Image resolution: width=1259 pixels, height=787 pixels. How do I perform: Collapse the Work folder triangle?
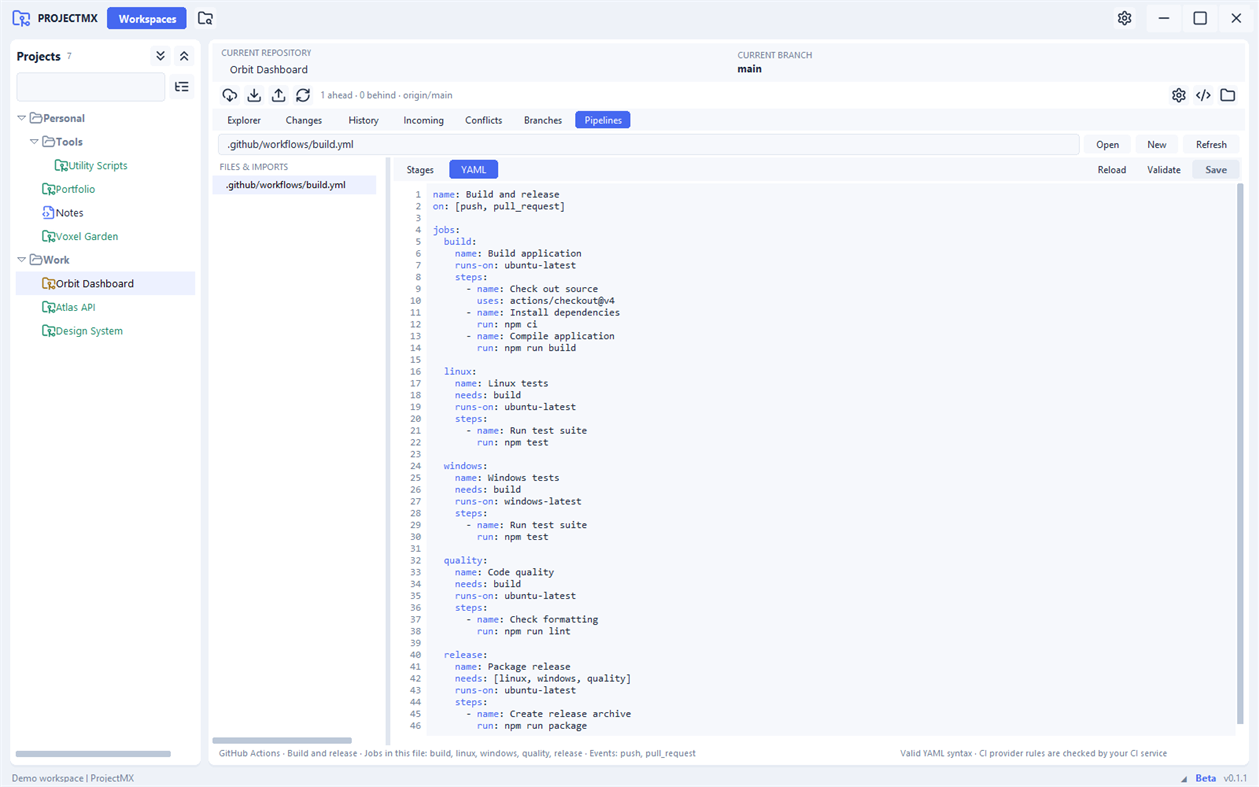(22, 260)
